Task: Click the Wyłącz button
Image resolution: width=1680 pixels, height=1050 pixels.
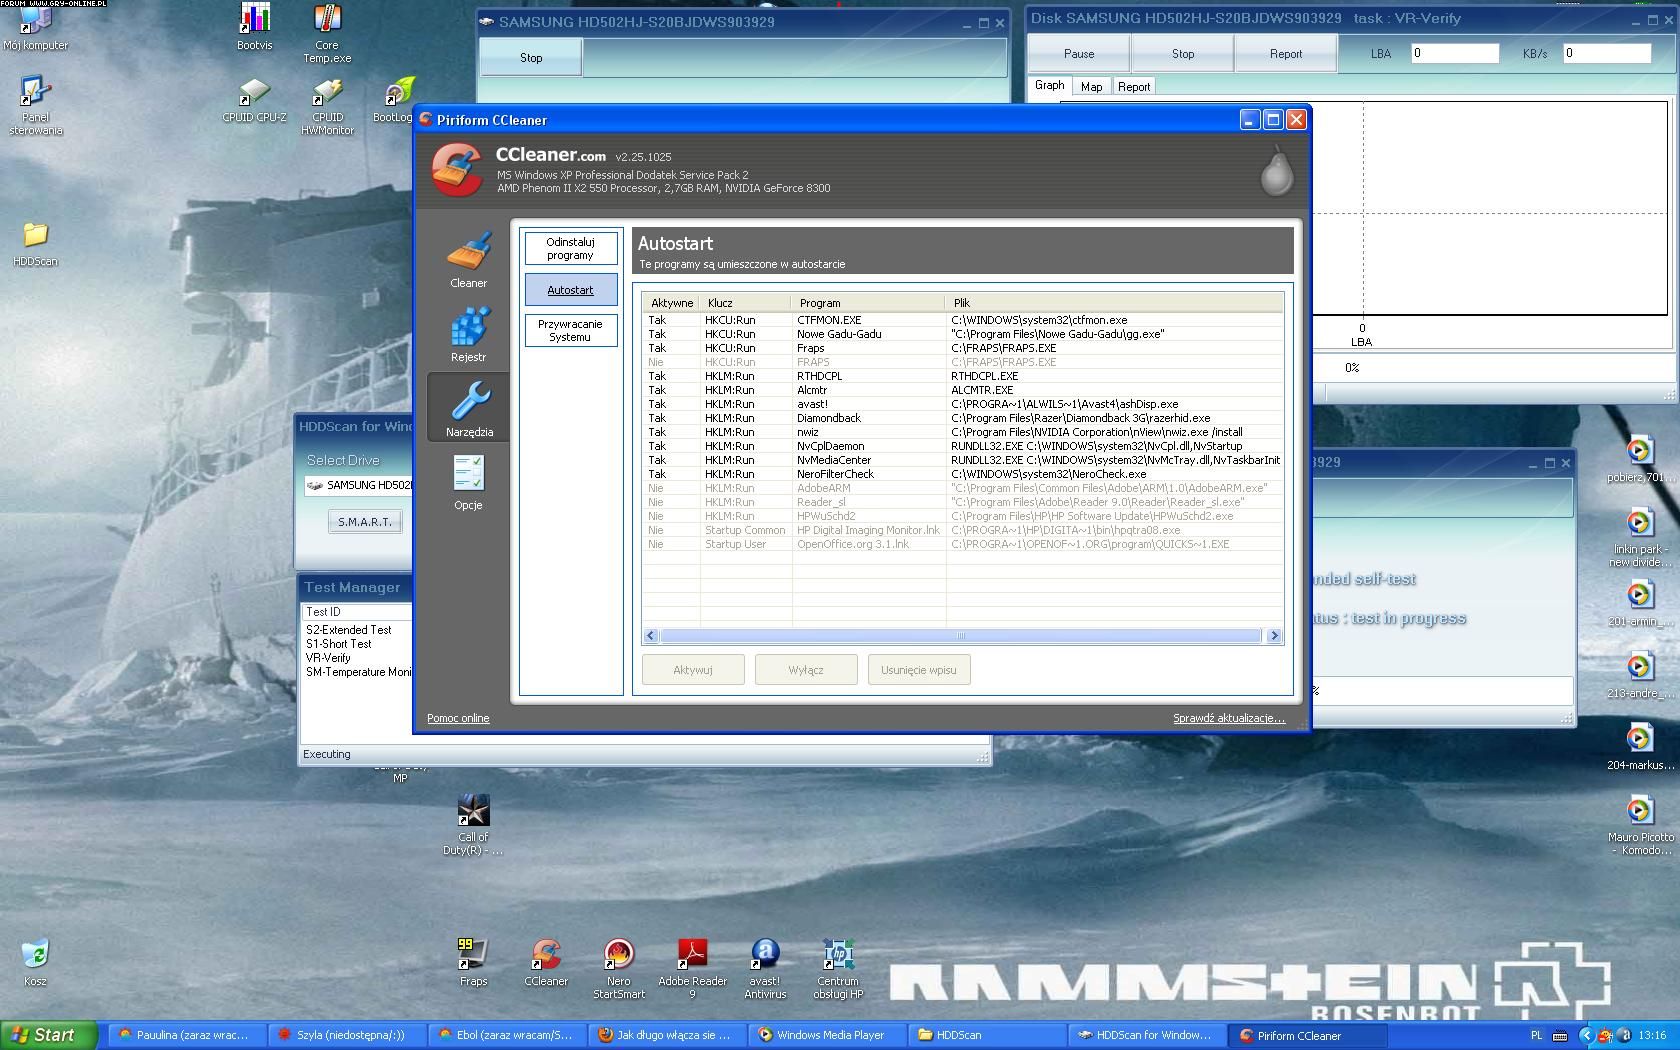Action: [805, 670]
